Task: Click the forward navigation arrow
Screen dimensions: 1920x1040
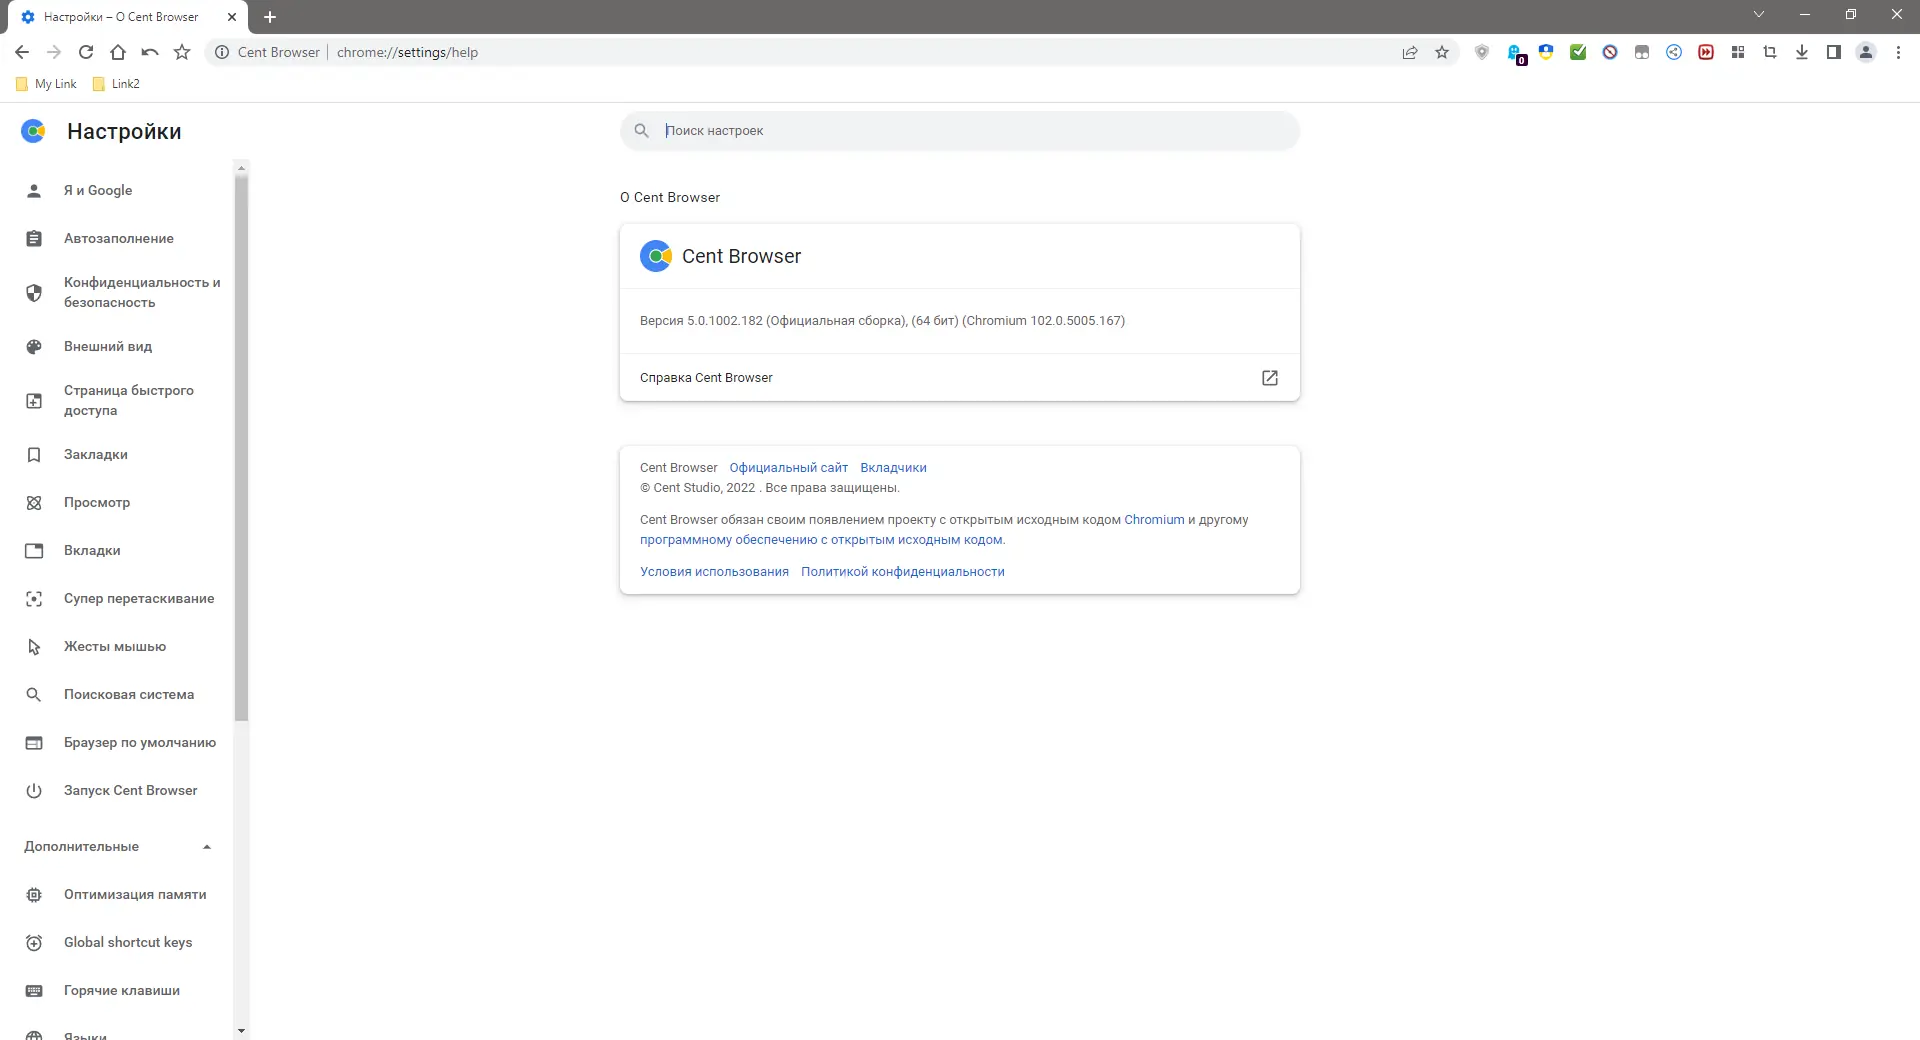Action: point(54,52)
